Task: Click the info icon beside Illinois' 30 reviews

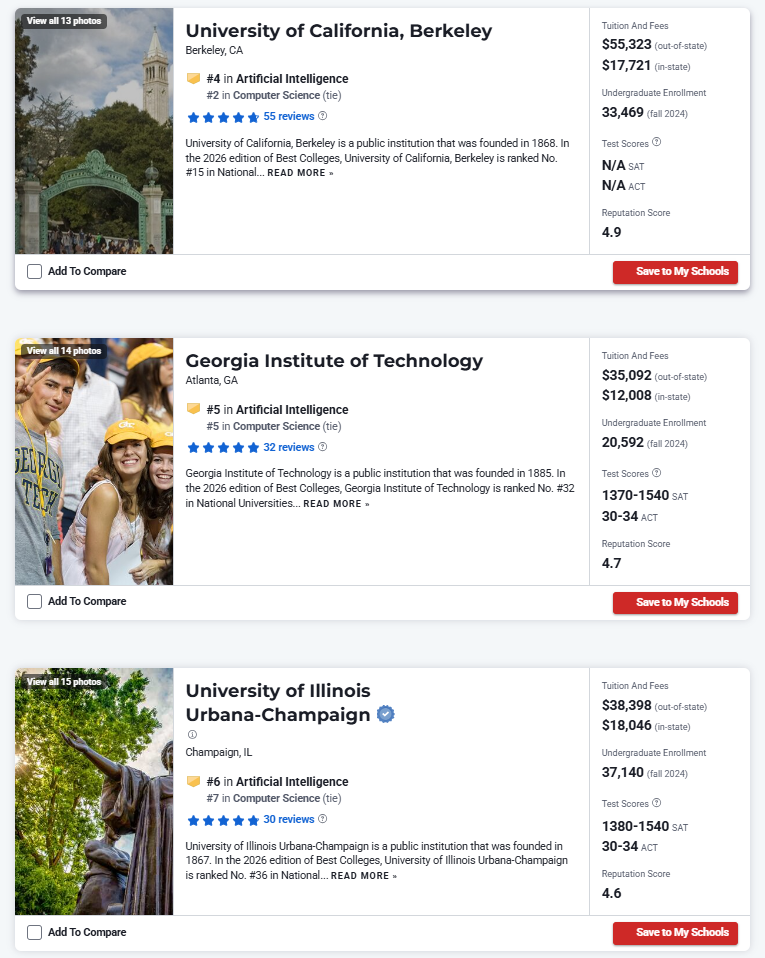Action: tap(322, 819)
